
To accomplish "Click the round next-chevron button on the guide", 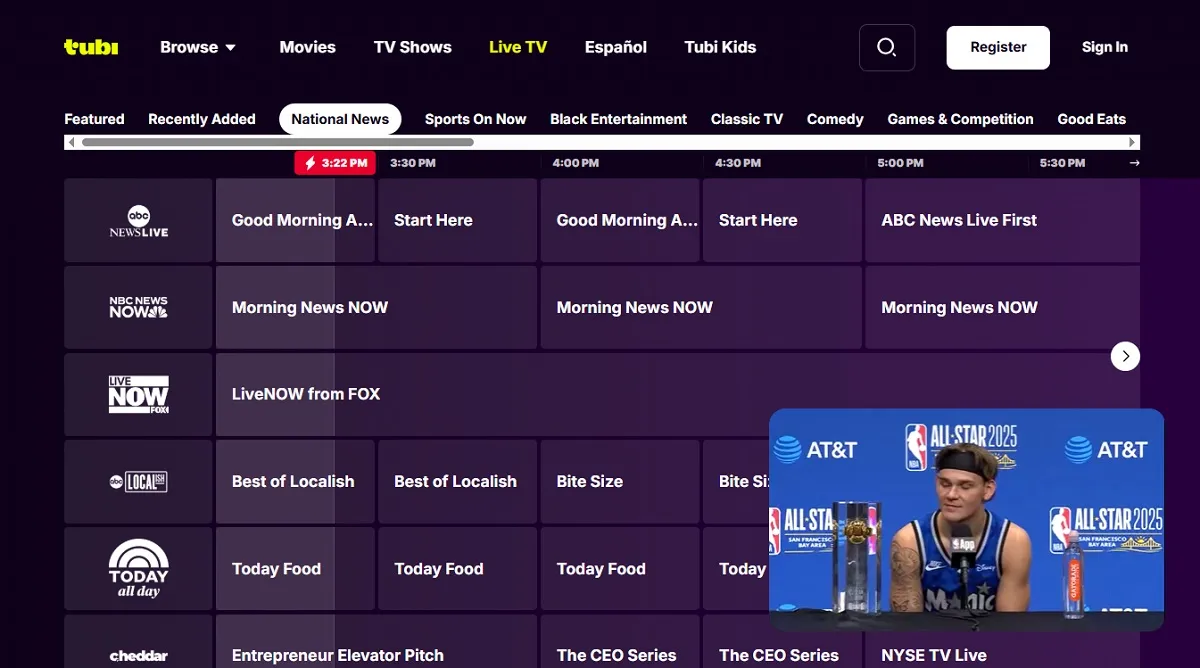I will tap(1125, 355).
